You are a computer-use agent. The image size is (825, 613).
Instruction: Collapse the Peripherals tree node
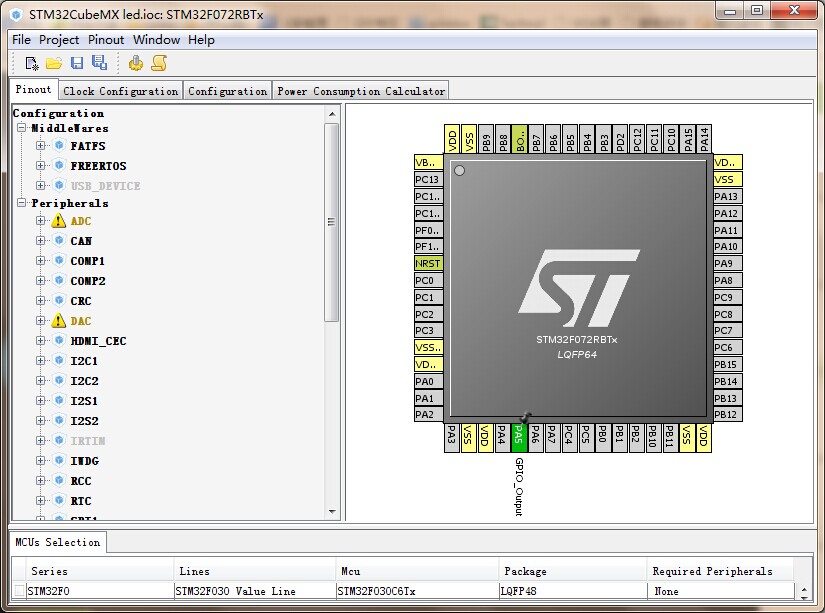22,203
